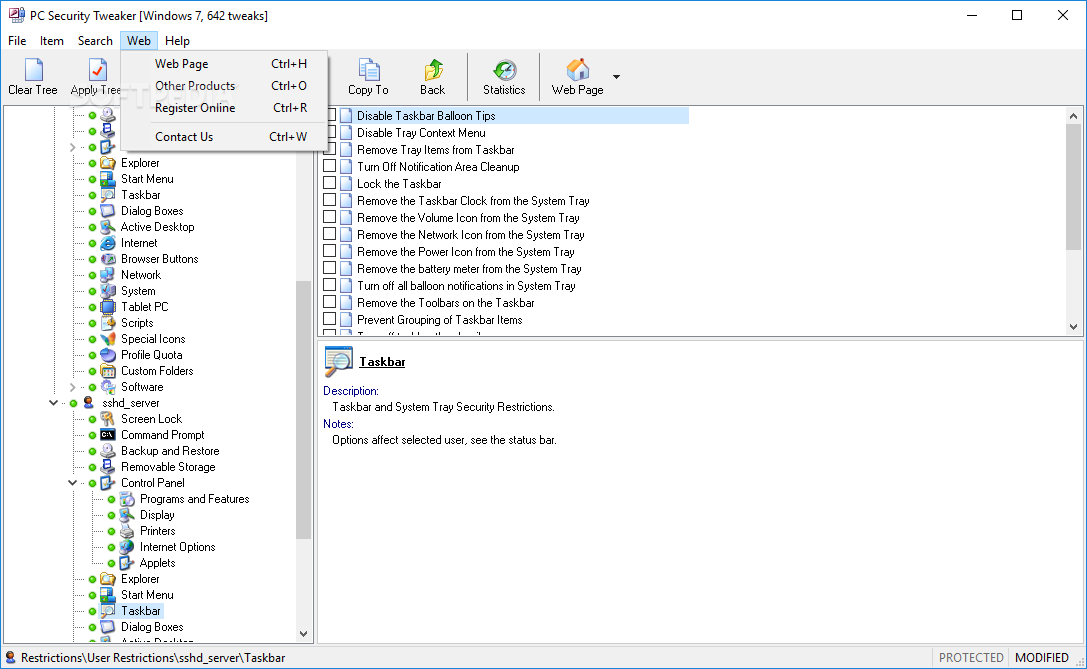This screenshot has width=1087, height=669.
Task: Click the Web Page house icon
Action: coord(577,70)
